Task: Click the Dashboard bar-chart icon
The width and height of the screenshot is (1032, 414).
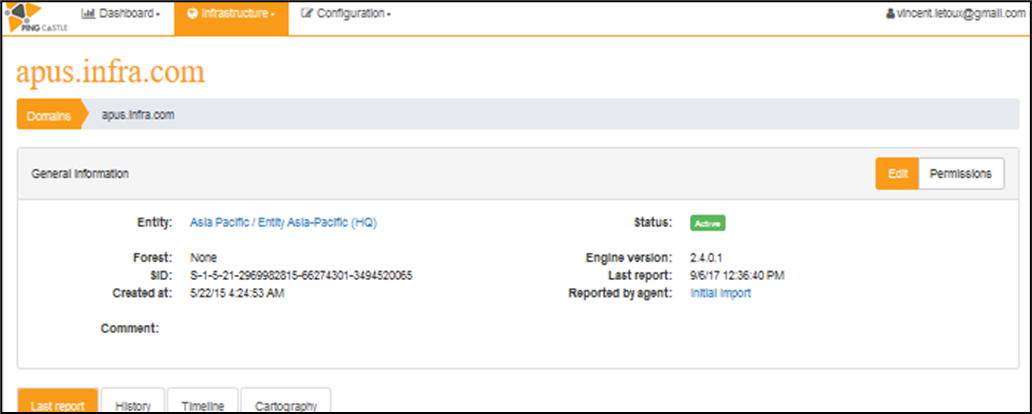Action: pyautogui.click(x=89, y=13)
